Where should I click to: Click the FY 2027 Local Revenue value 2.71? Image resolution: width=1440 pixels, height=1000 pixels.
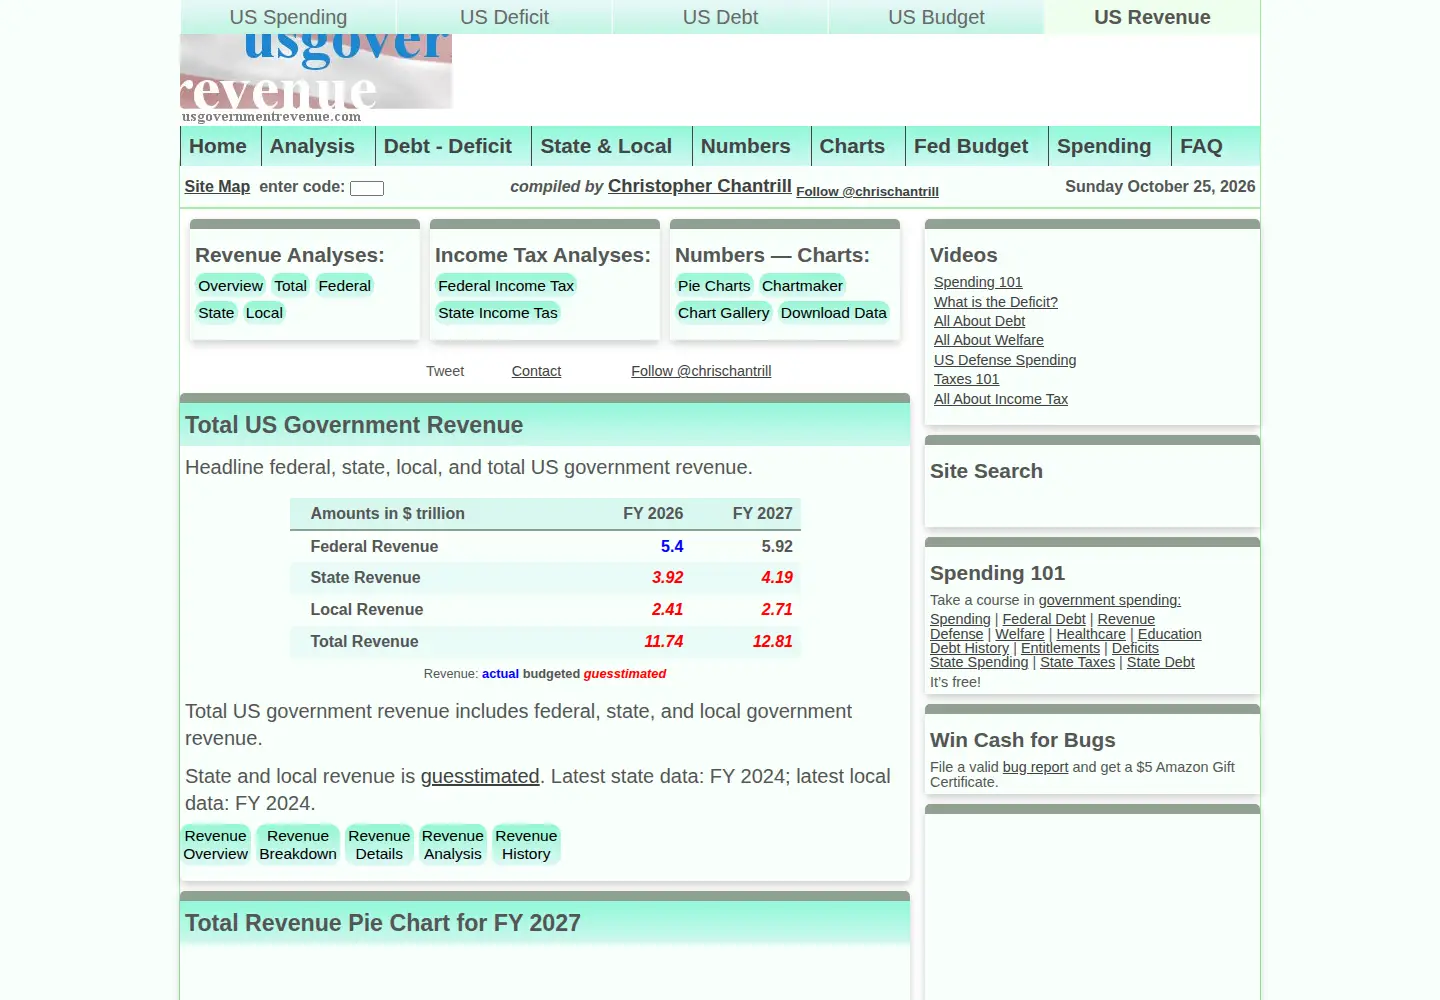tap(777, 609)
